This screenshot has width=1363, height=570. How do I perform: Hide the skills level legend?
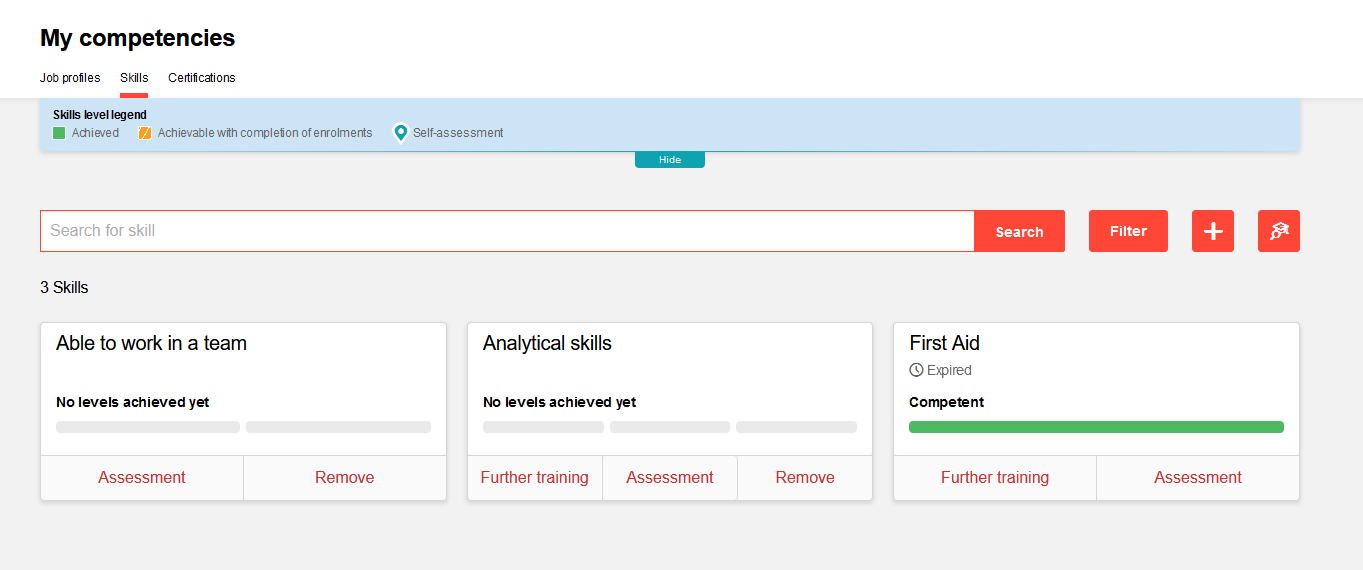[669, 160]
